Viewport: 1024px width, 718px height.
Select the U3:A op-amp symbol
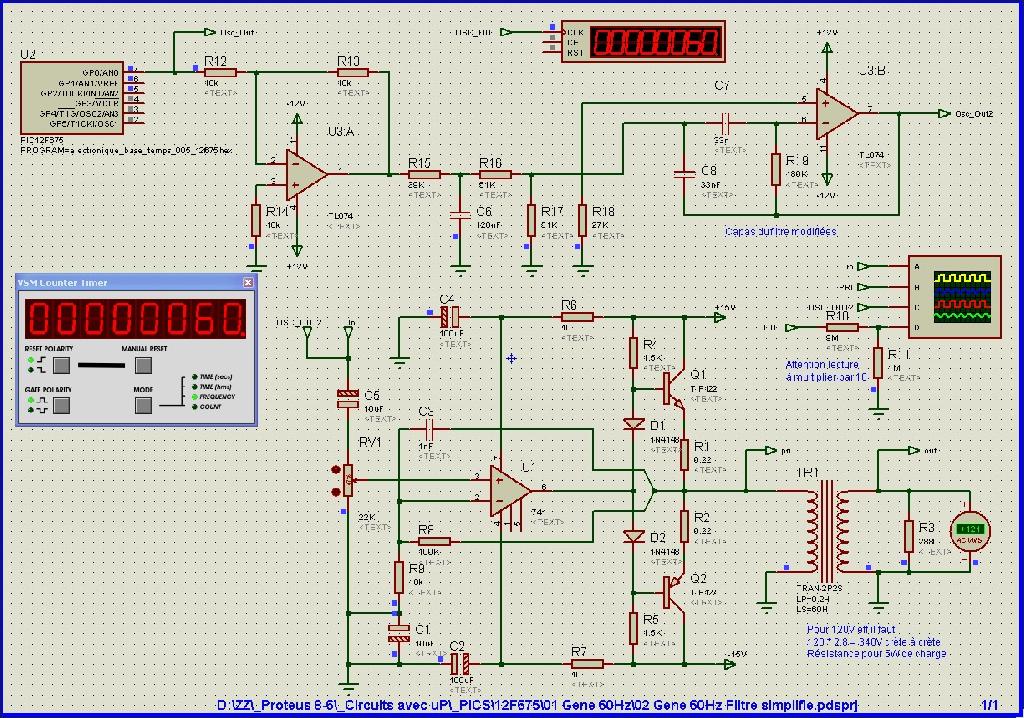pos(306,174)
